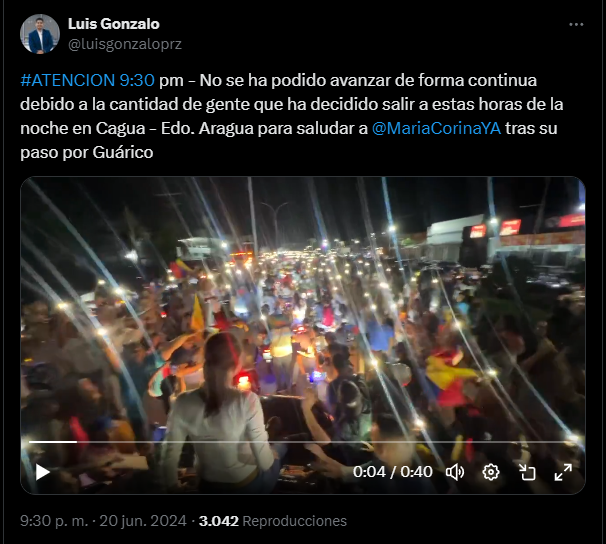This screenshot has height=544, width=606.
Task: Click the 0:04 / 0:40 time display
Action: [393, 472]
